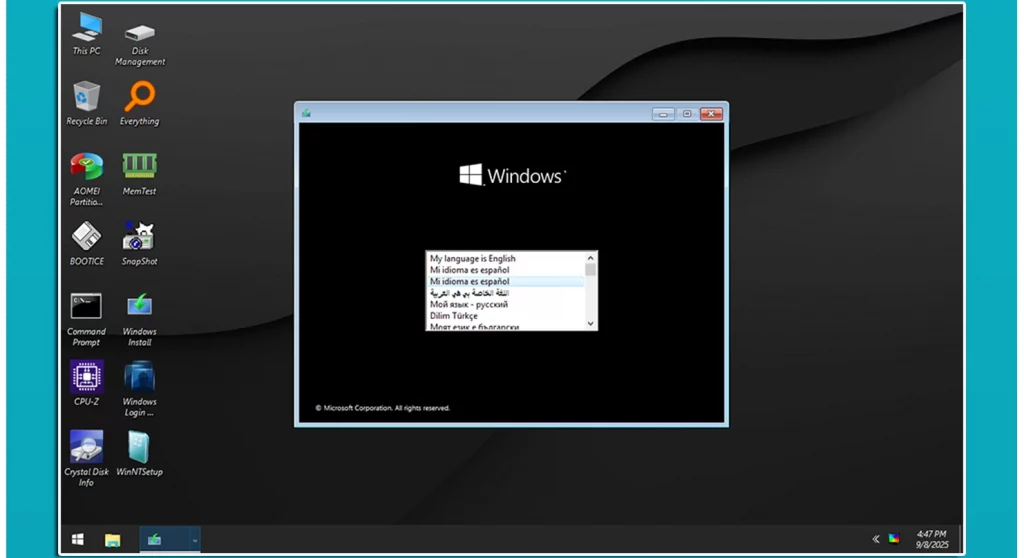This screenshot has height=558, width=1024.
Task: Select the Windows Login desktop shortcut
Action: coord(139,377)
